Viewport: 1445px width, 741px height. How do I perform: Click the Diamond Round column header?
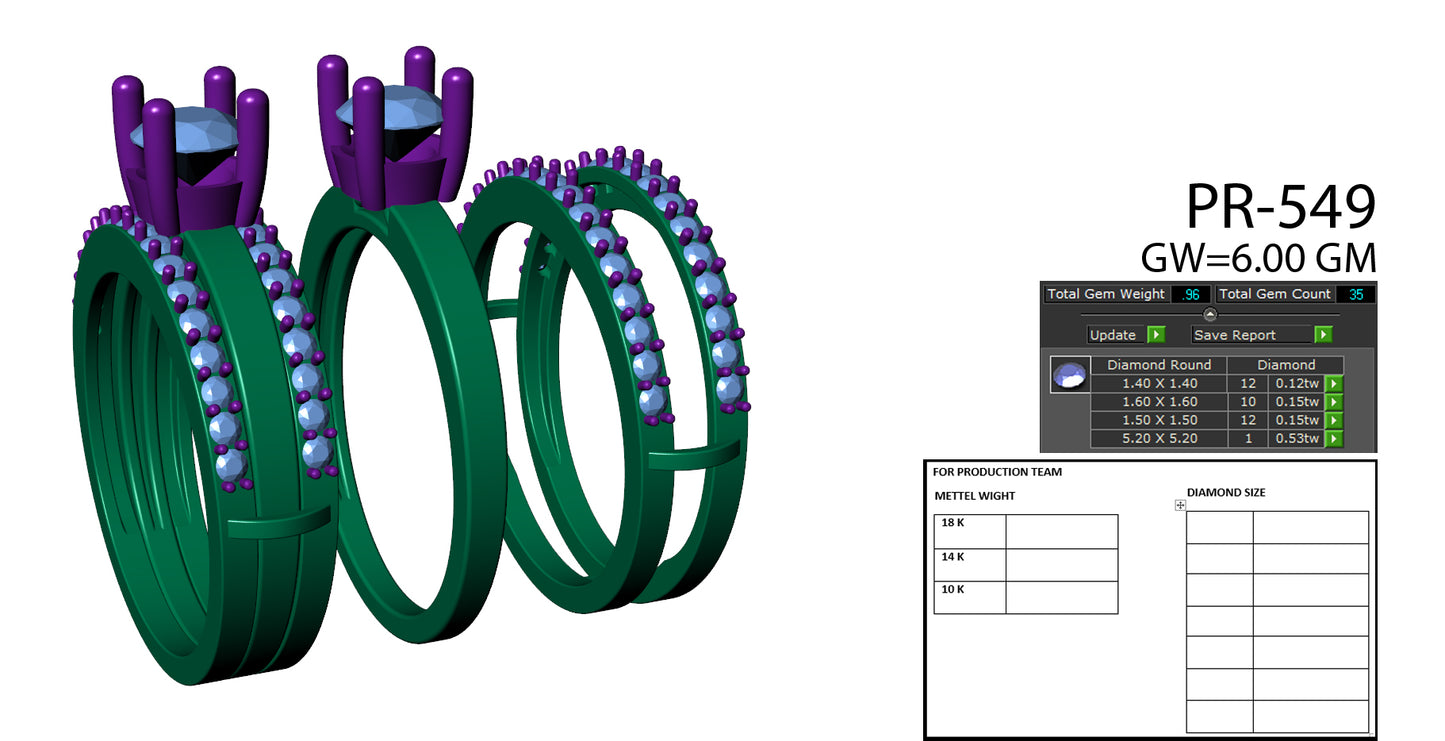(x=1159, y=365)
